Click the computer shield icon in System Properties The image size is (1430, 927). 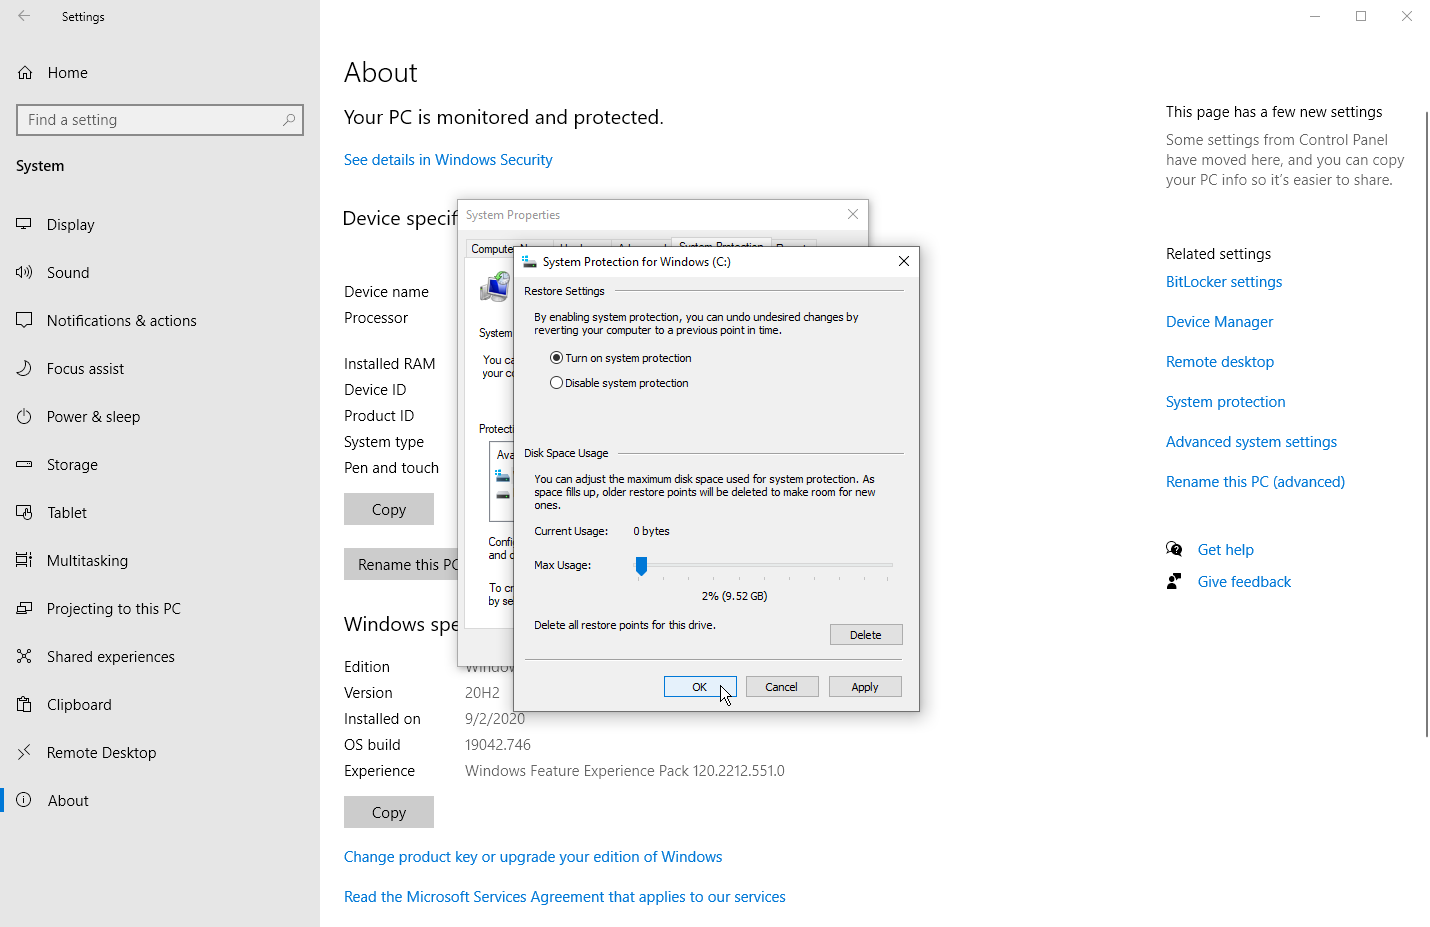coord(495,288)
